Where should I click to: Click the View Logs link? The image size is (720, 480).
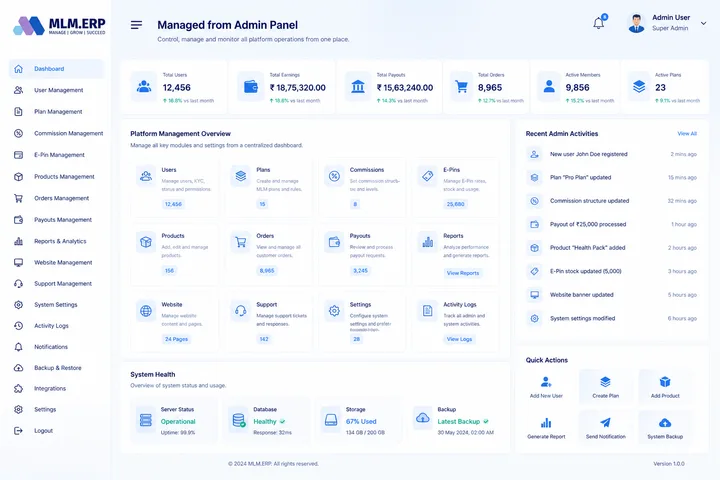(x=459, y=339)
